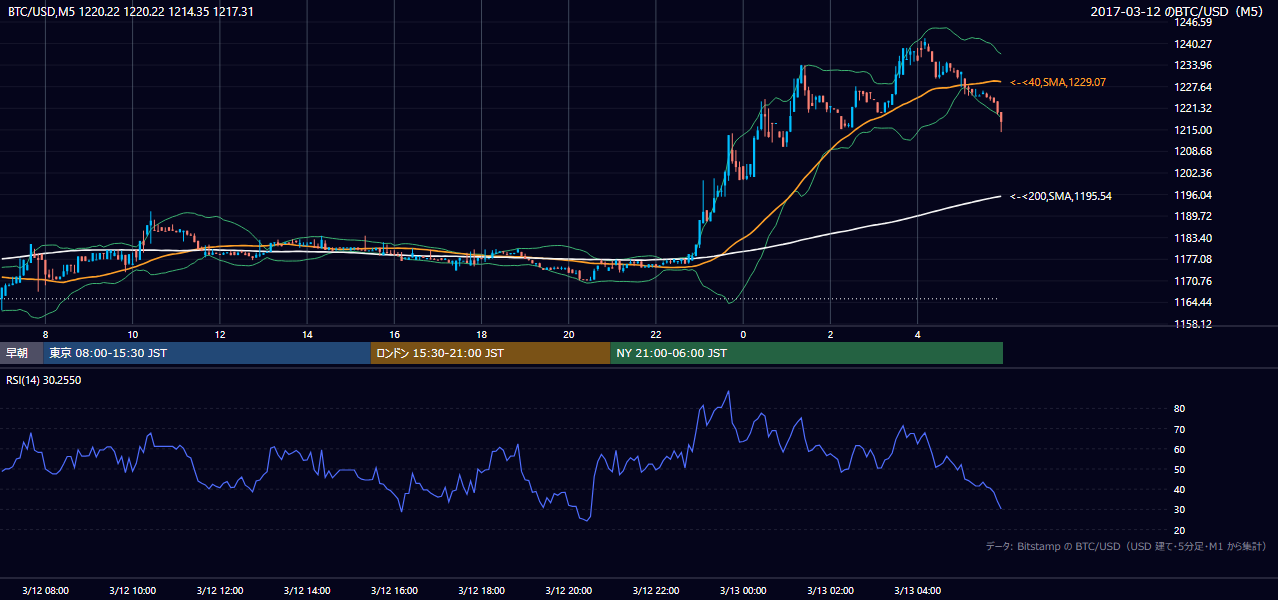Click the 東京 08:00-15:30 JST session bar
This screenshot has width=1278, height=600.
coord(207,353)
